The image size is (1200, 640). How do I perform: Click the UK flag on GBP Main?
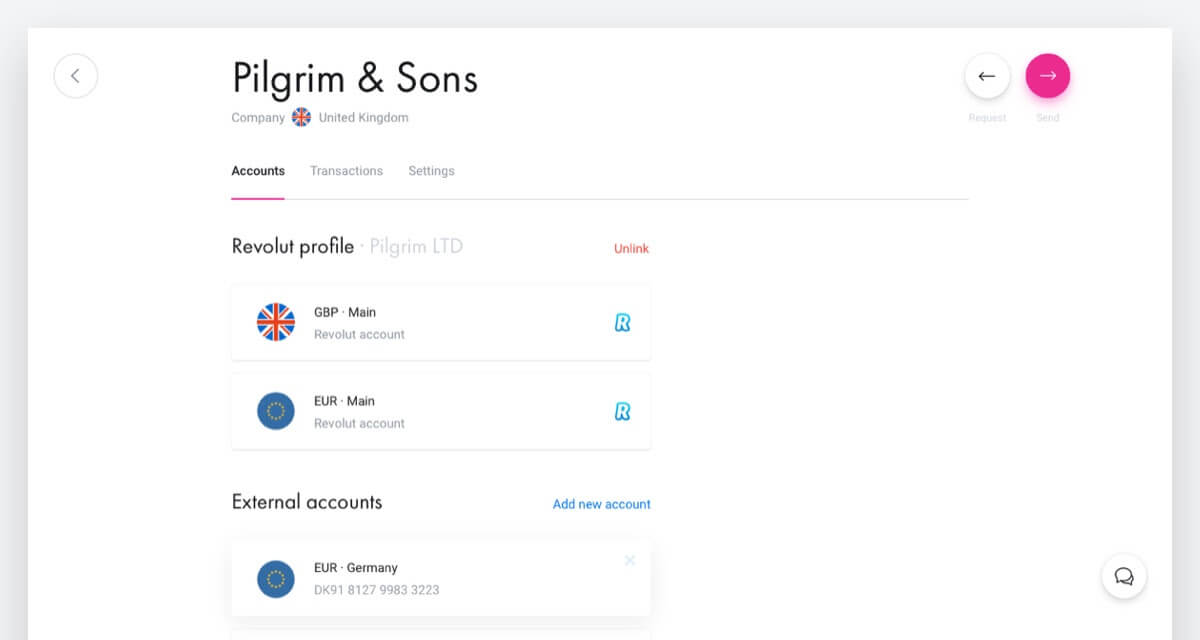tap(276, 322)
